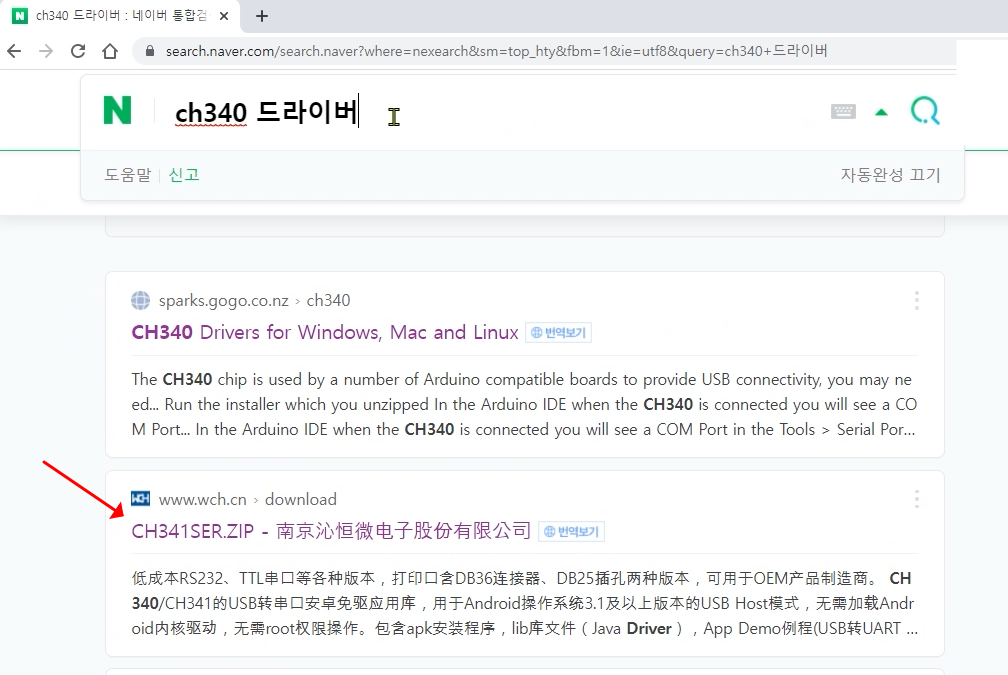This screenshot has width=1008, height=675.
Task: Open CH340 Drivers for Windows, Mac and Linux
Action: pos(325,332)
